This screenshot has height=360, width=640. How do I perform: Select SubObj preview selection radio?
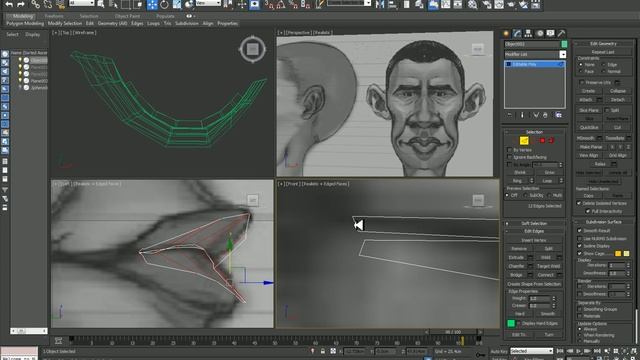point(526,196)
